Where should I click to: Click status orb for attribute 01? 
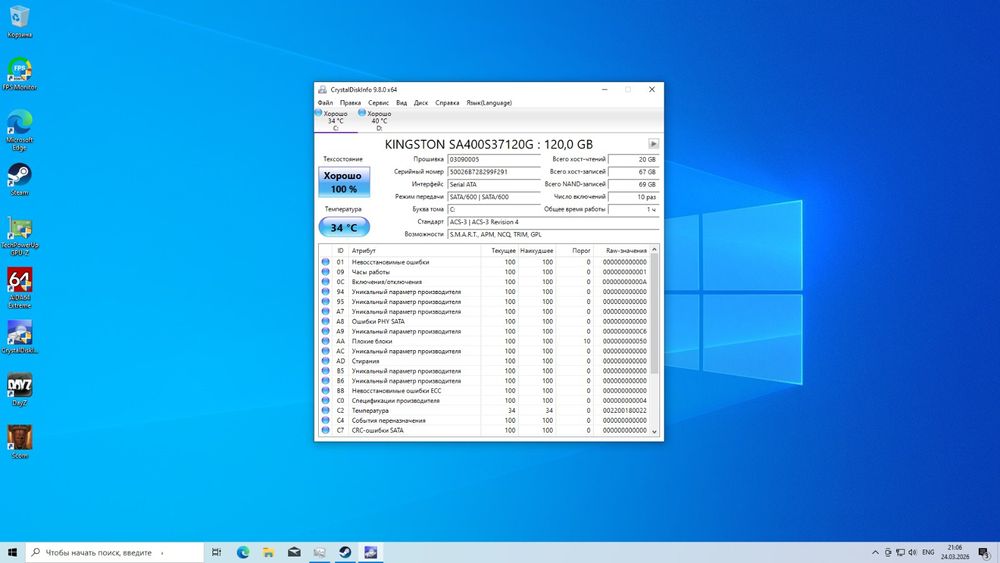325,262
